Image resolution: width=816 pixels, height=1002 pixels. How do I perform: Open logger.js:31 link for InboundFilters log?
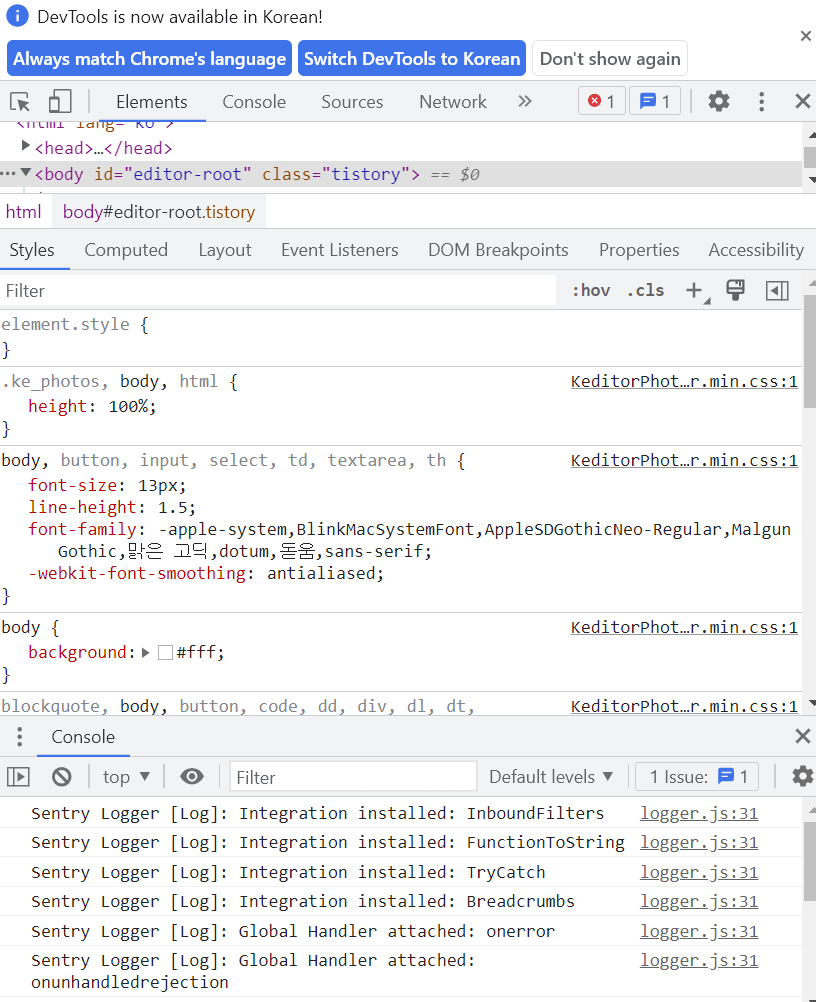(x=699, y=813)
